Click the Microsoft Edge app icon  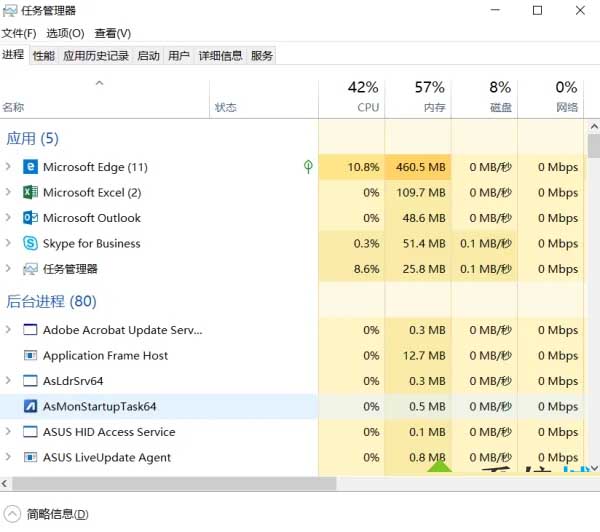[30, 167]
